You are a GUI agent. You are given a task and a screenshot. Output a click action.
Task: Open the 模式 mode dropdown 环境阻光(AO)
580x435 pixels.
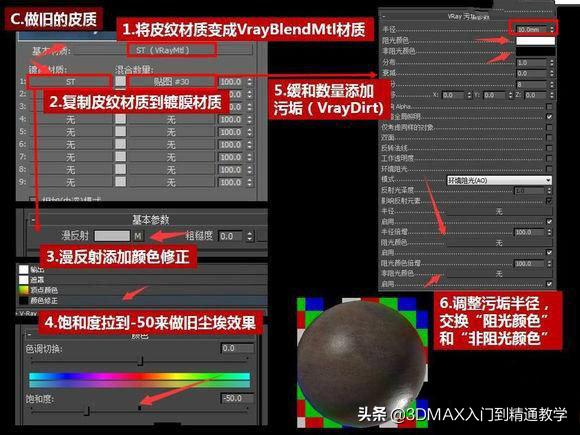click(499, 180)
